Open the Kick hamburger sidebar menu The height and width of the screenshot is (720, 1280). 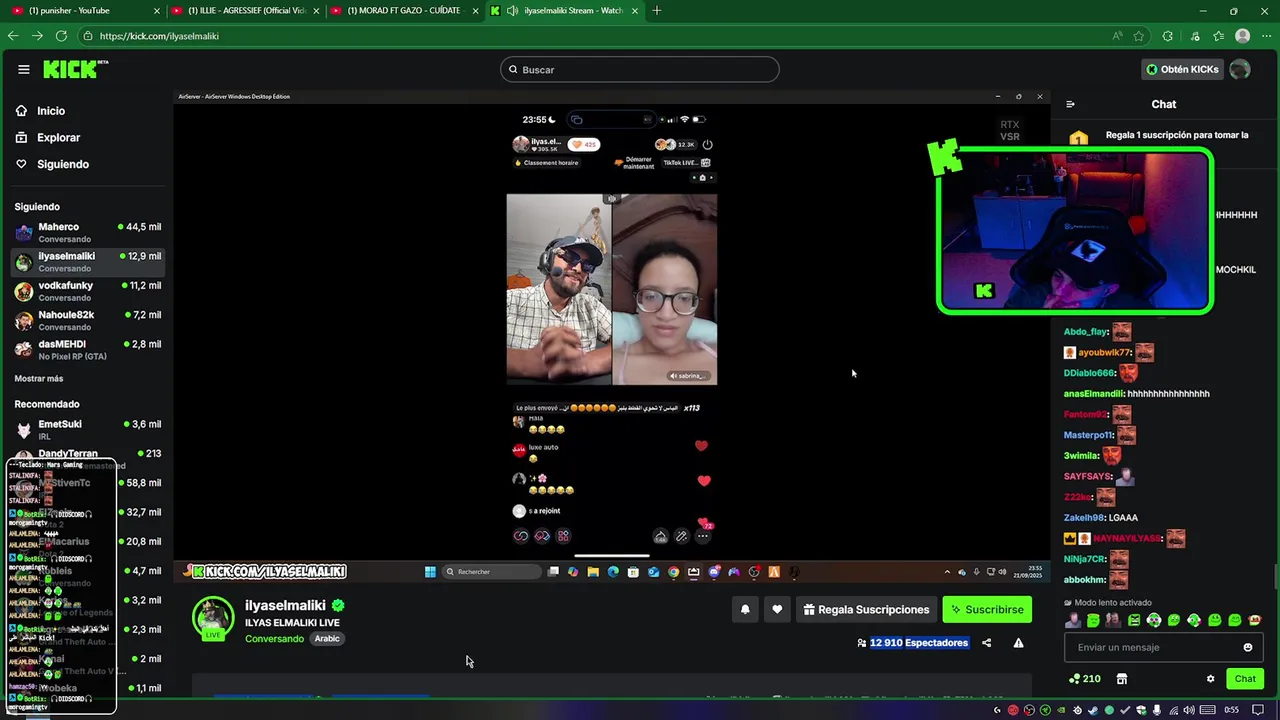tap(23, 69)
